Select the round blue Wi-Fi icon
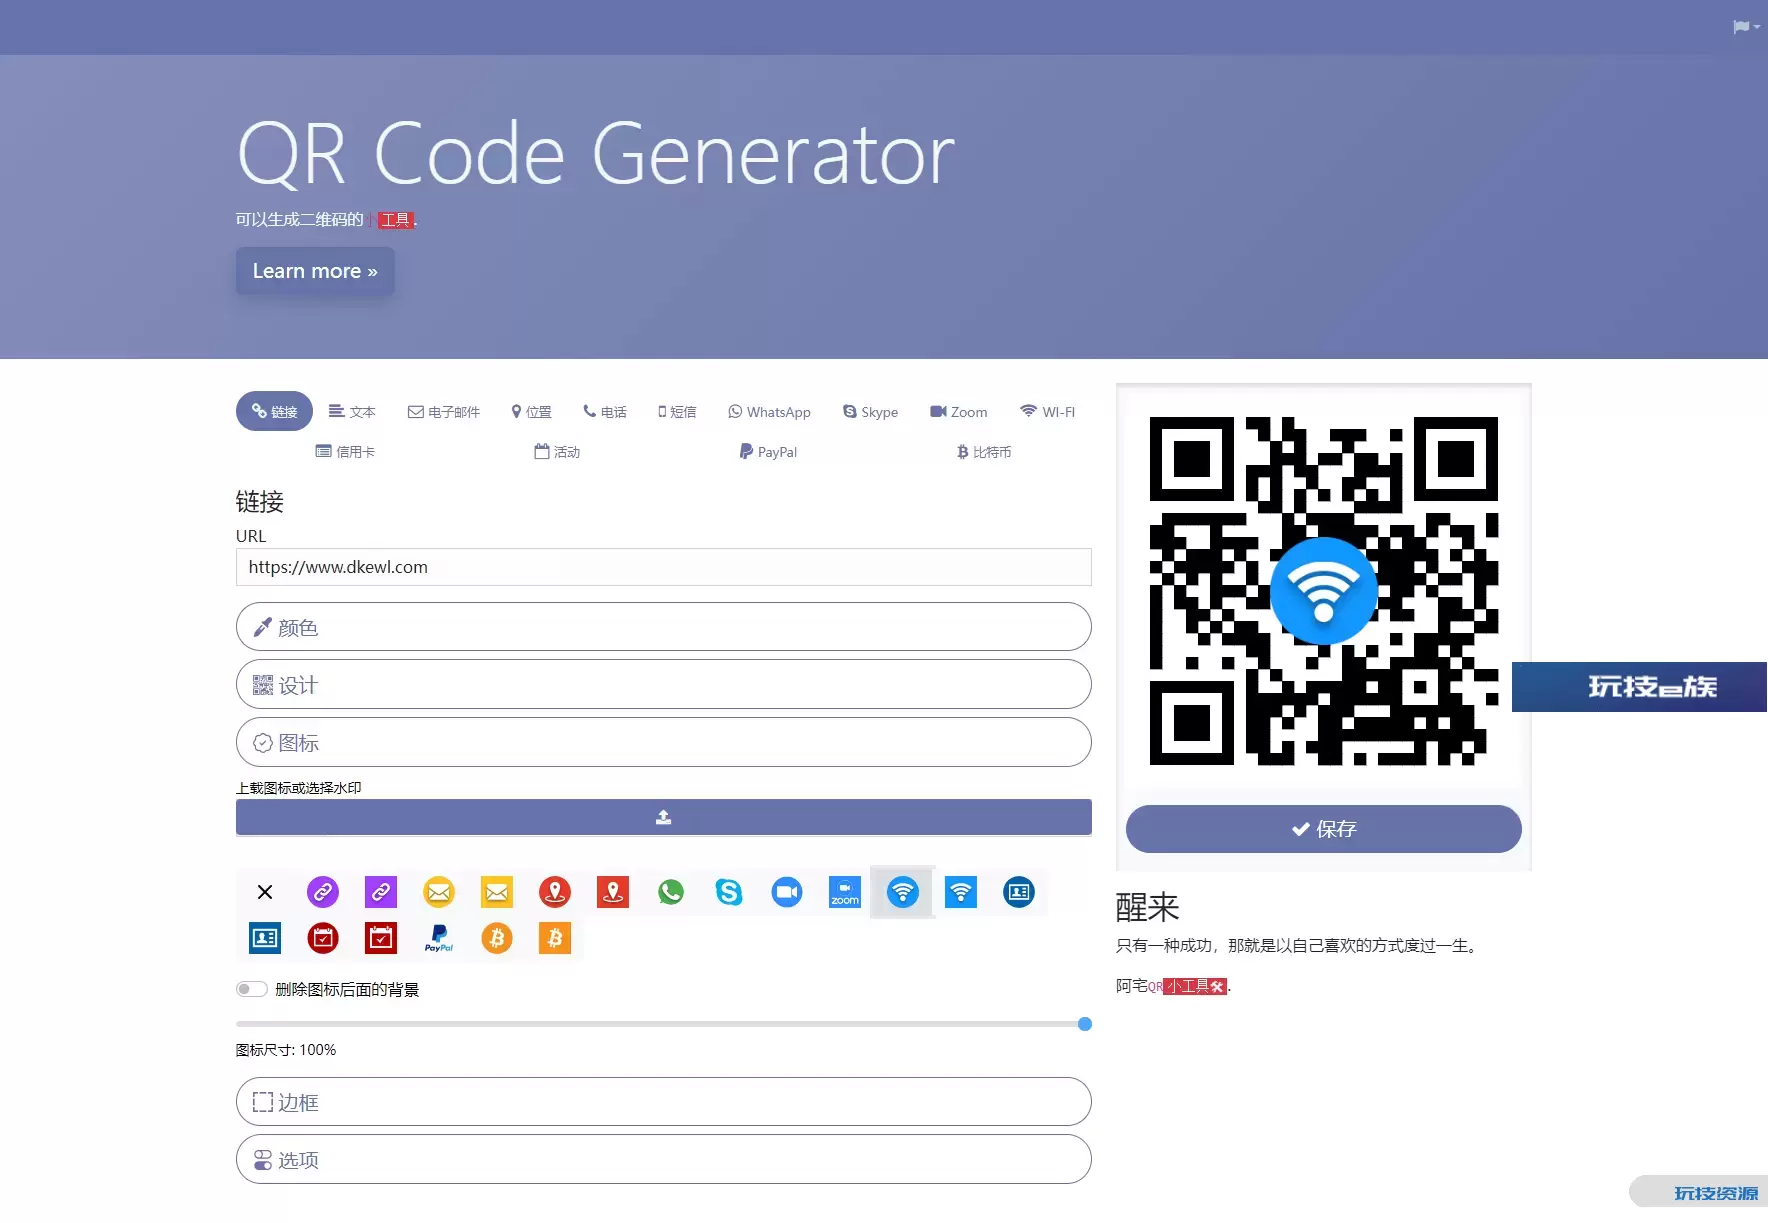 tap(903, 892)
